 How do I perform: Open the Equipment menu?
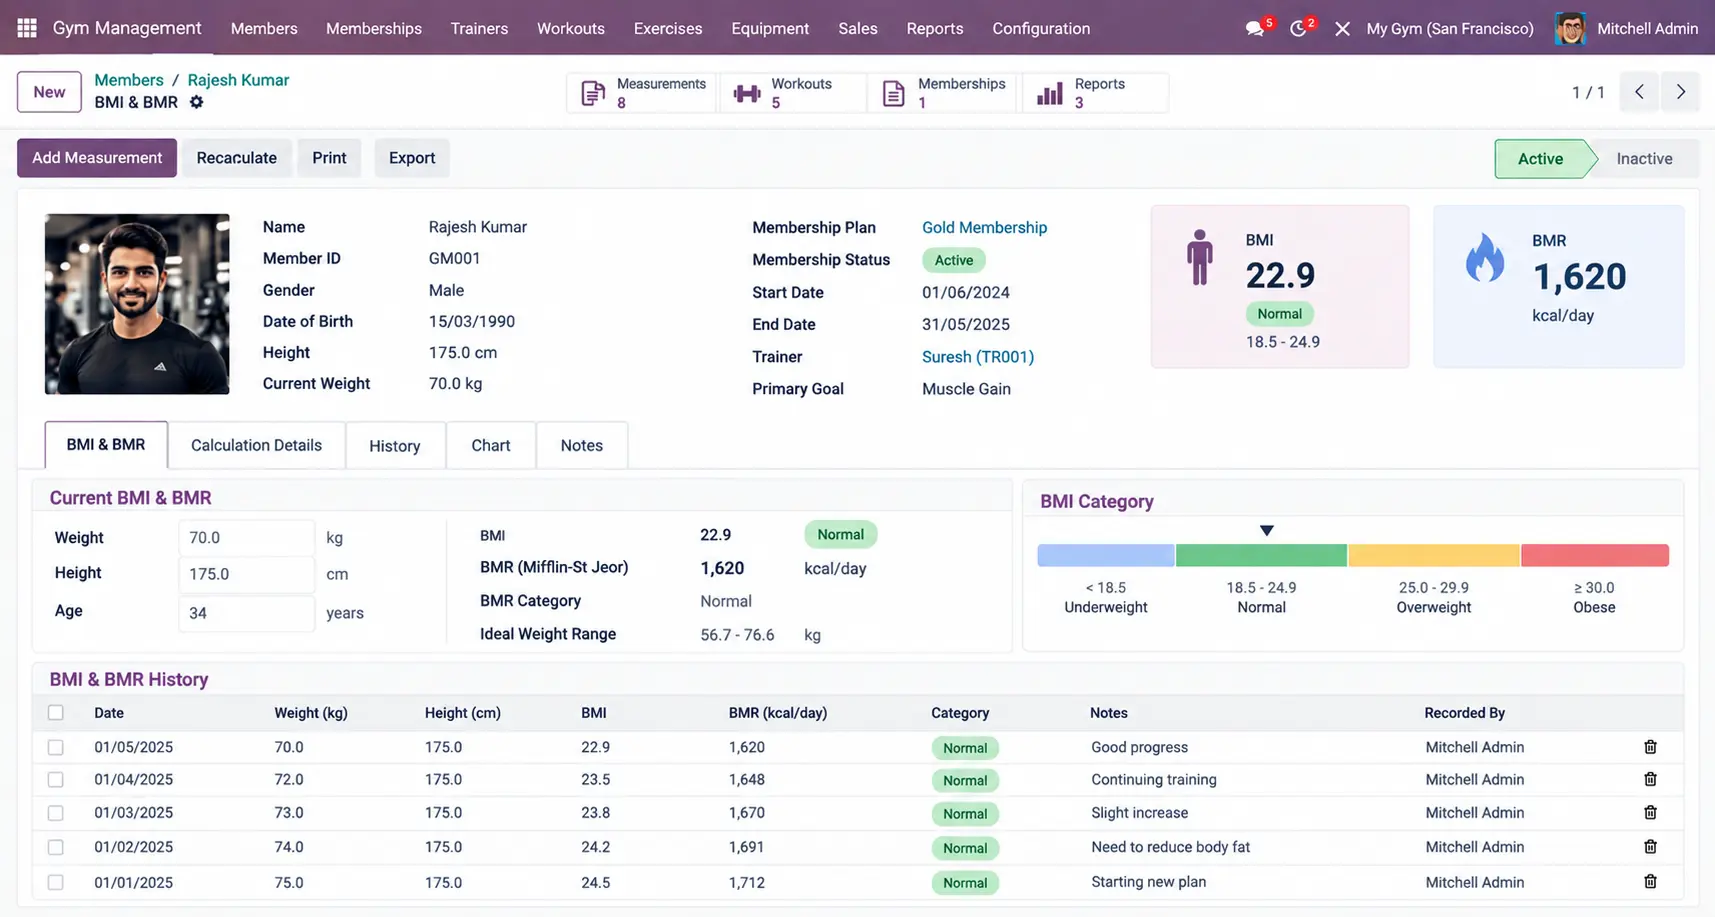[770, 28]
